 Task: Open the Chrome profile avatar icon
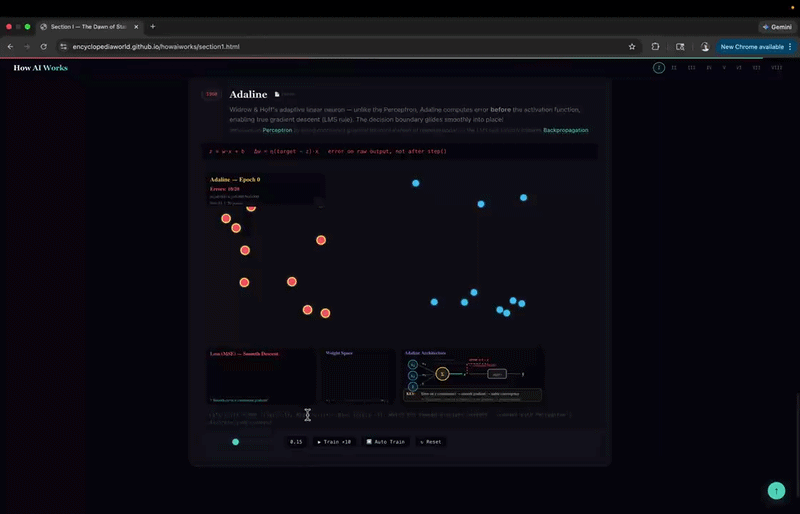[x=705, y=46]
